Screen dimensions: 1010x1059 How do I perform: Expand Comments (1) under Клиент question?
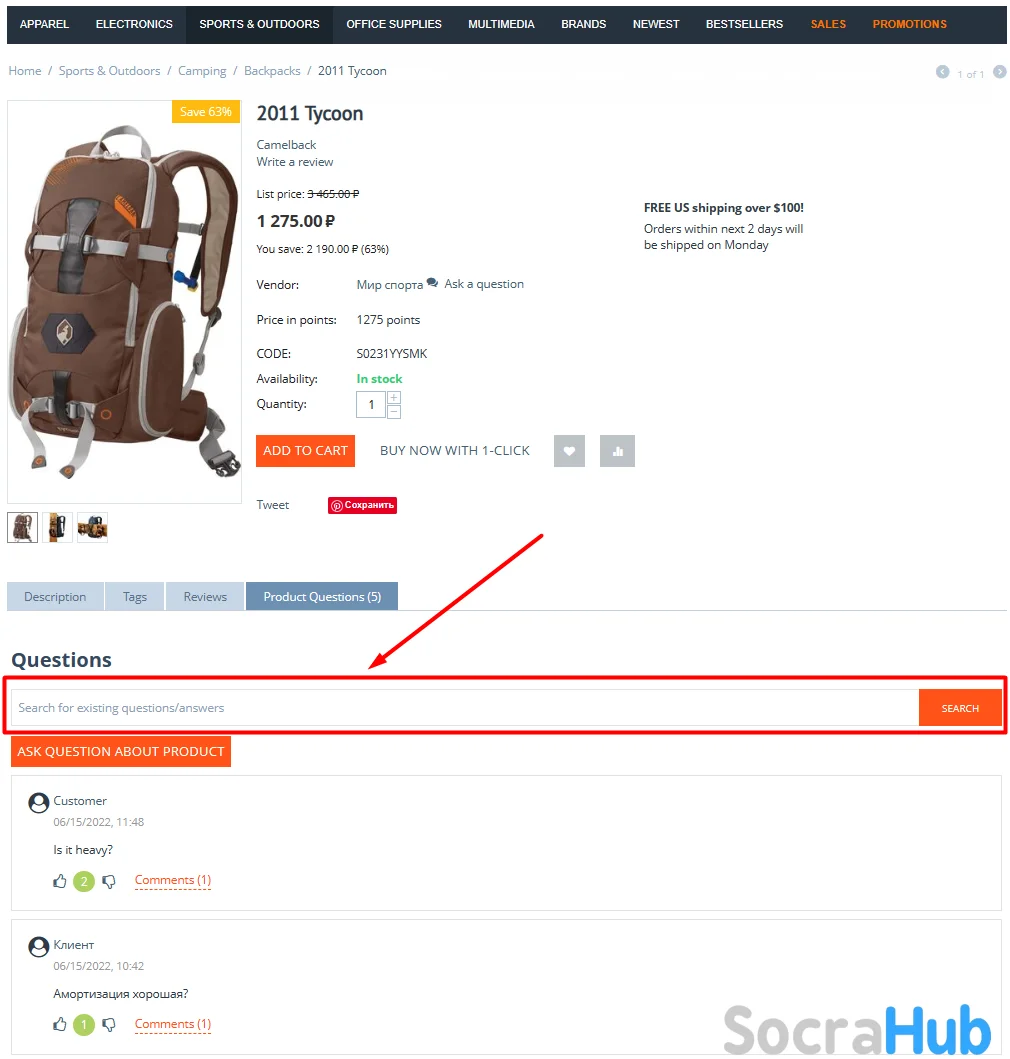[x=173, y=1024]
